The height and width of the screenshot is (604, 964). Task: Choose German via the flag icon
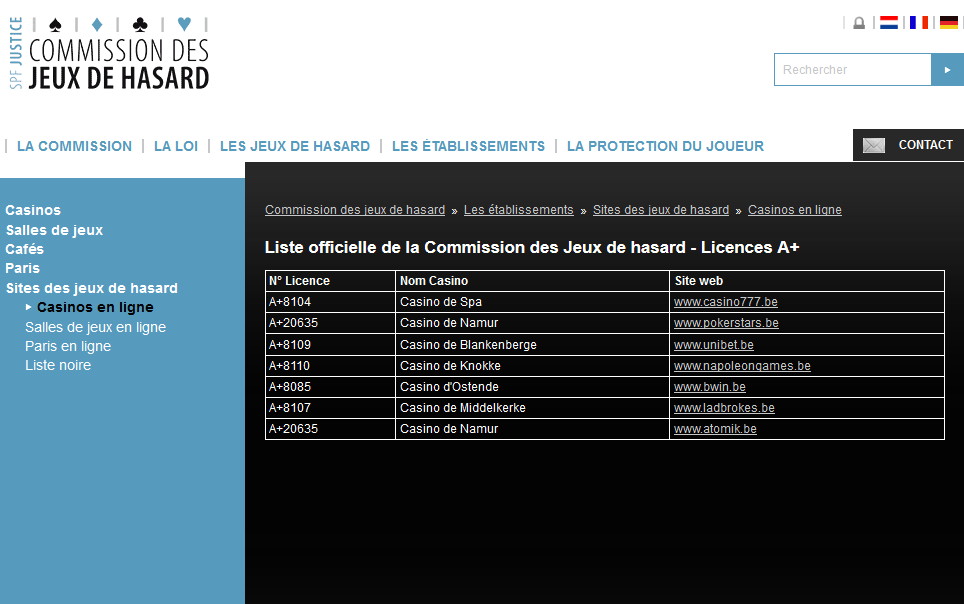(949, 21)
